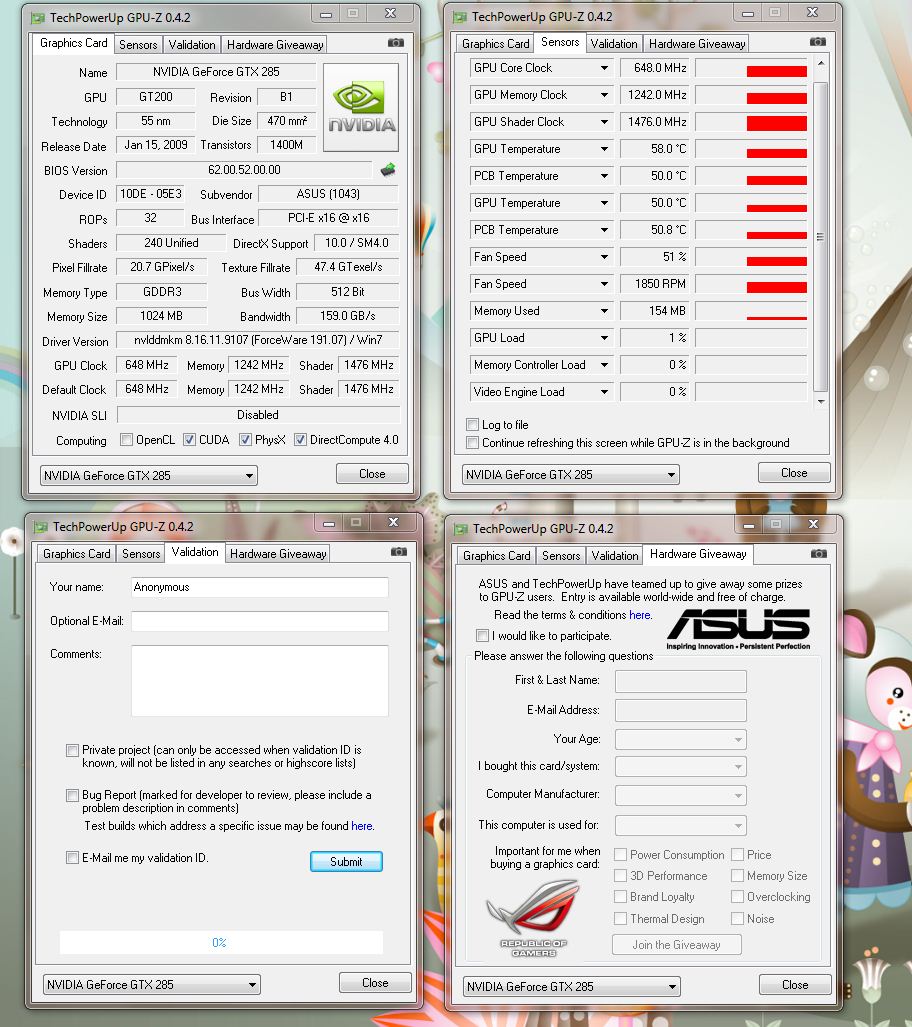This screenshot has height=1027, width=912.
Task: Check I would like to participate
Action: [483, 635]
